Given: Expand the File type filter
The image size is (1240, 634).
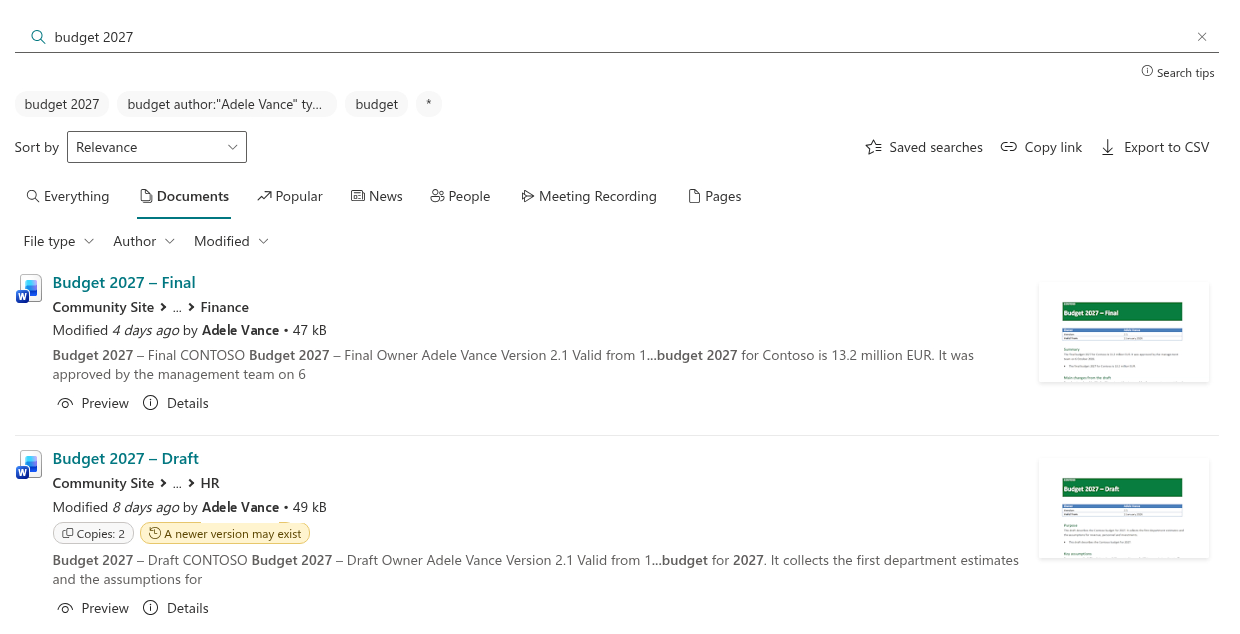Looking at the screenshot, I should (59, 241).
